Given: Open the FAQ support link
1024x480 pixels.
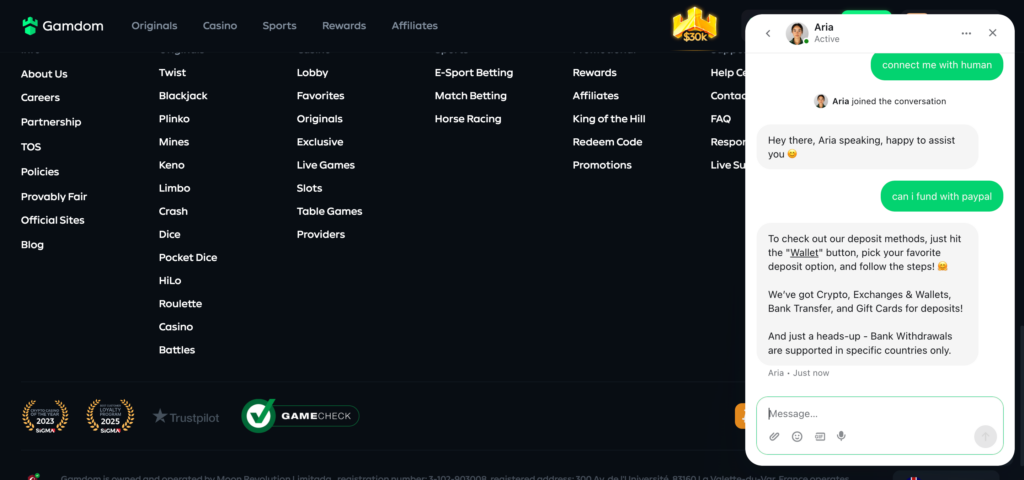Looking at the screenshot, I should point(720,119).
